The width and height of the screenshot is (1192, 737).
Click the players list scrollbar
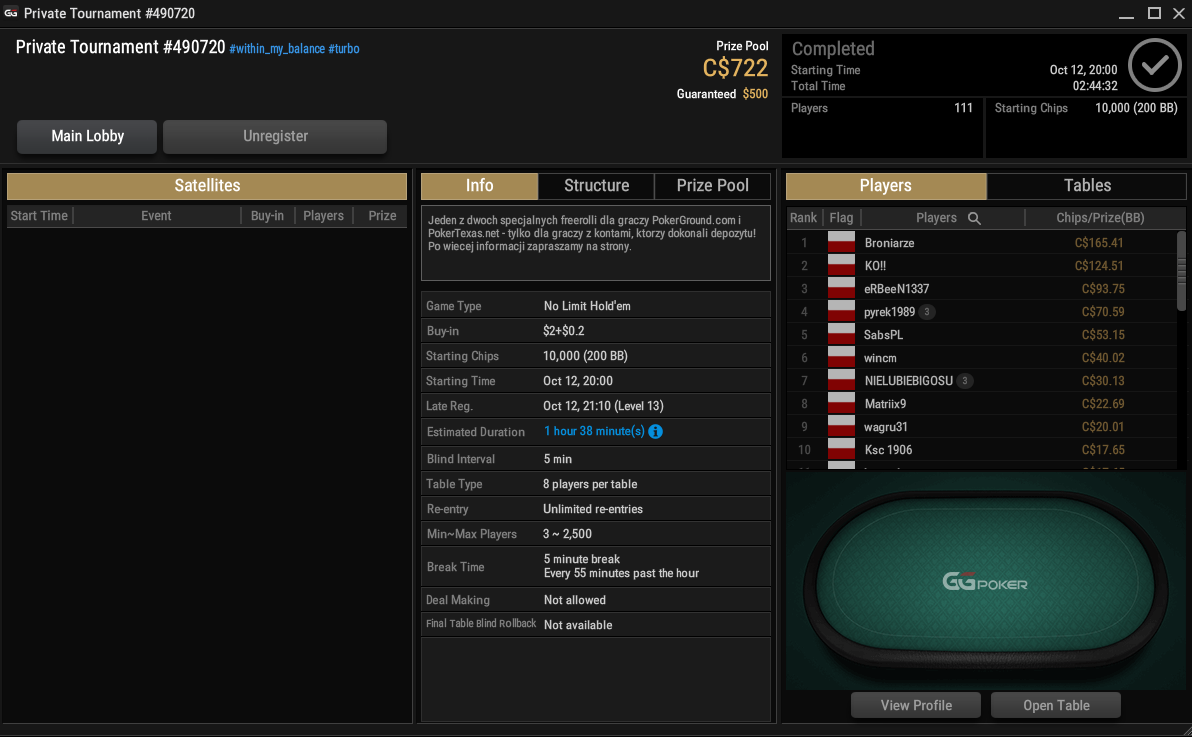point(1181,271)
